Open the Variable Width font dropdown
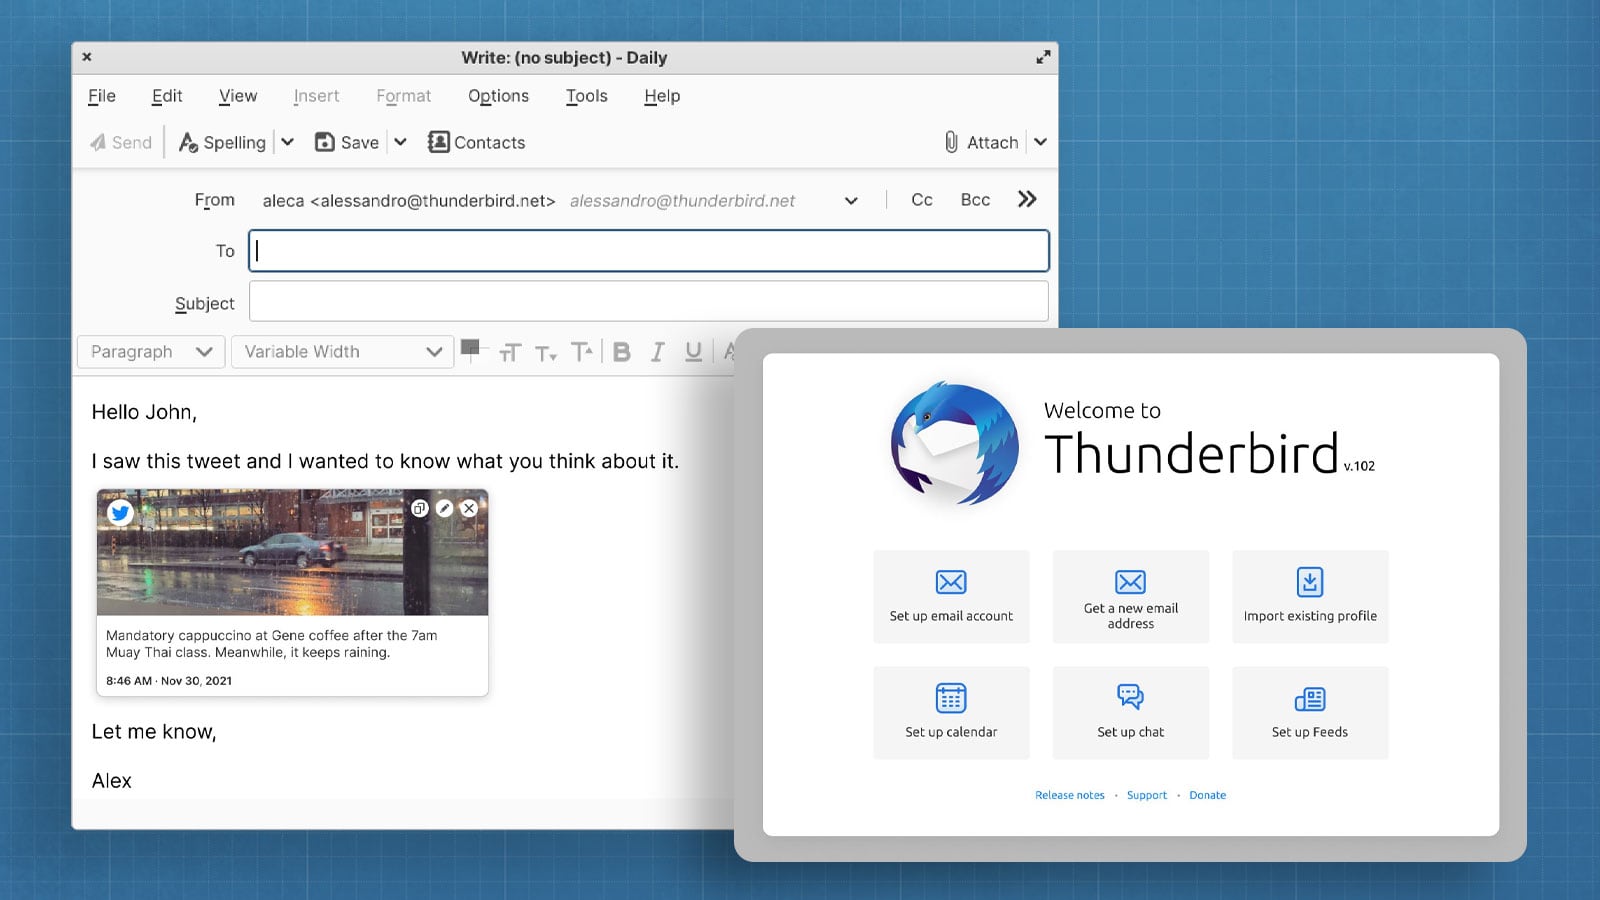1600x900 pixels. click(342, 351)
